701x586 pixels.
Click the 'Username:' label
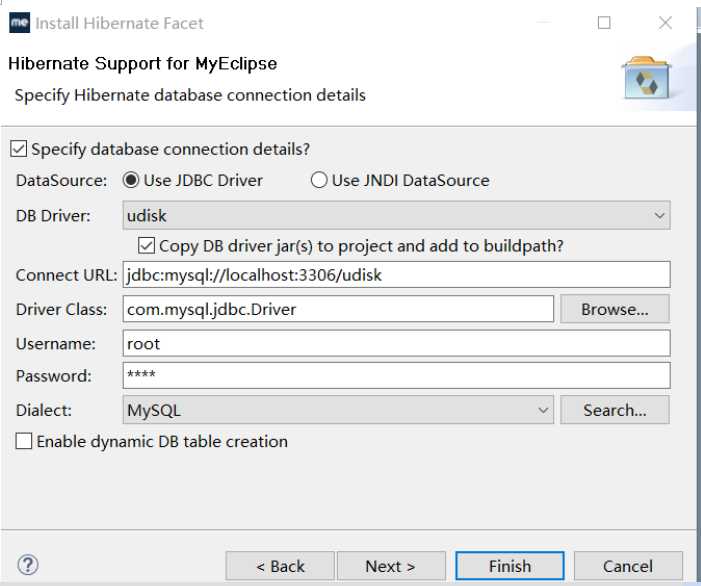tap(55, 343)
